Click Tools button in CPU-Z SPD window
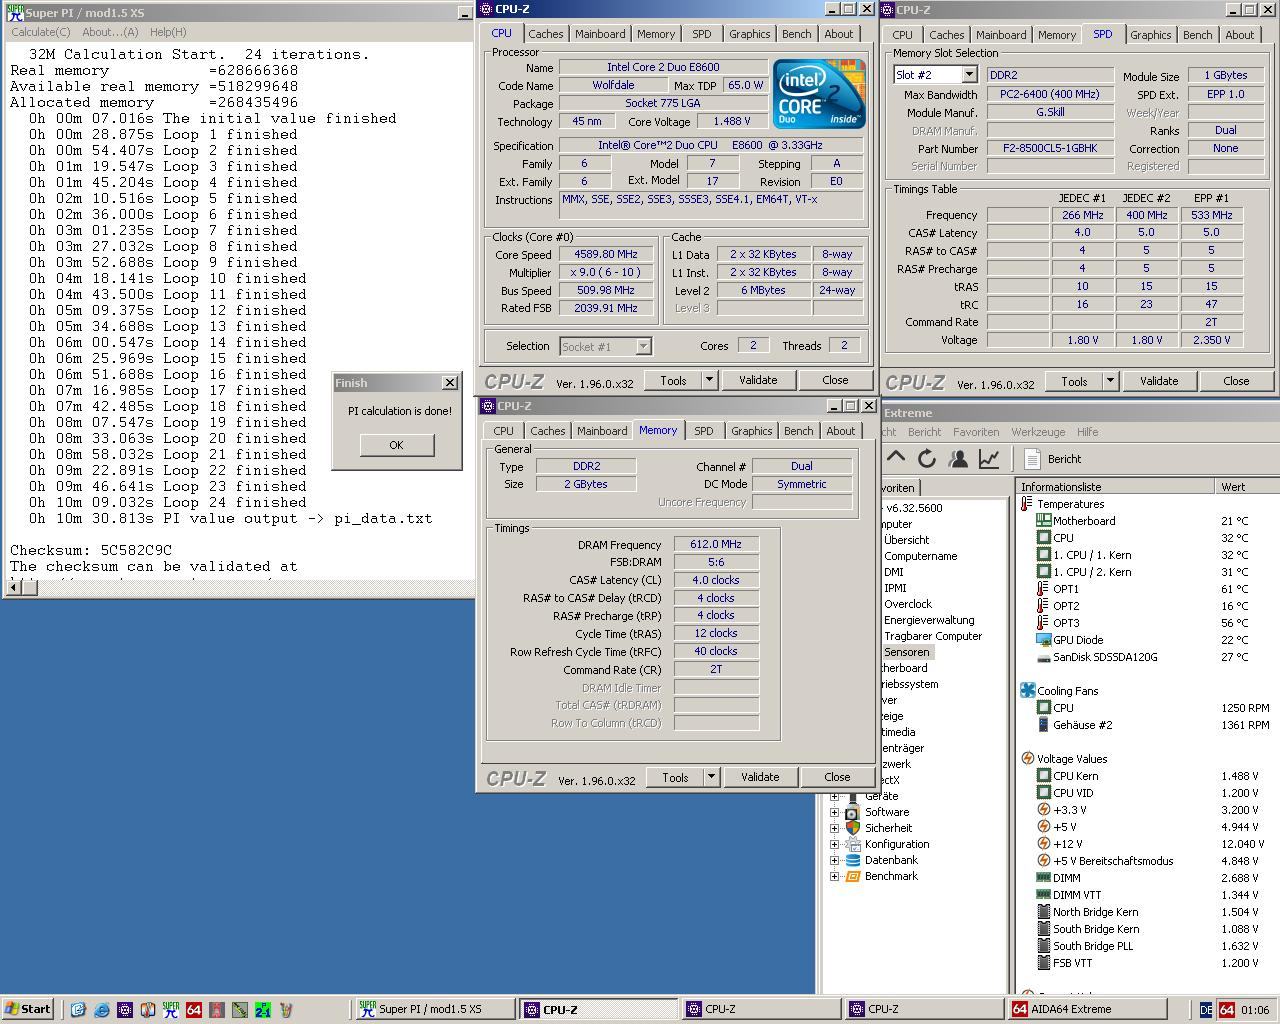The height and width of the screenshot is (1024, 1280). pyautogui.click(x=1074, y=381)
